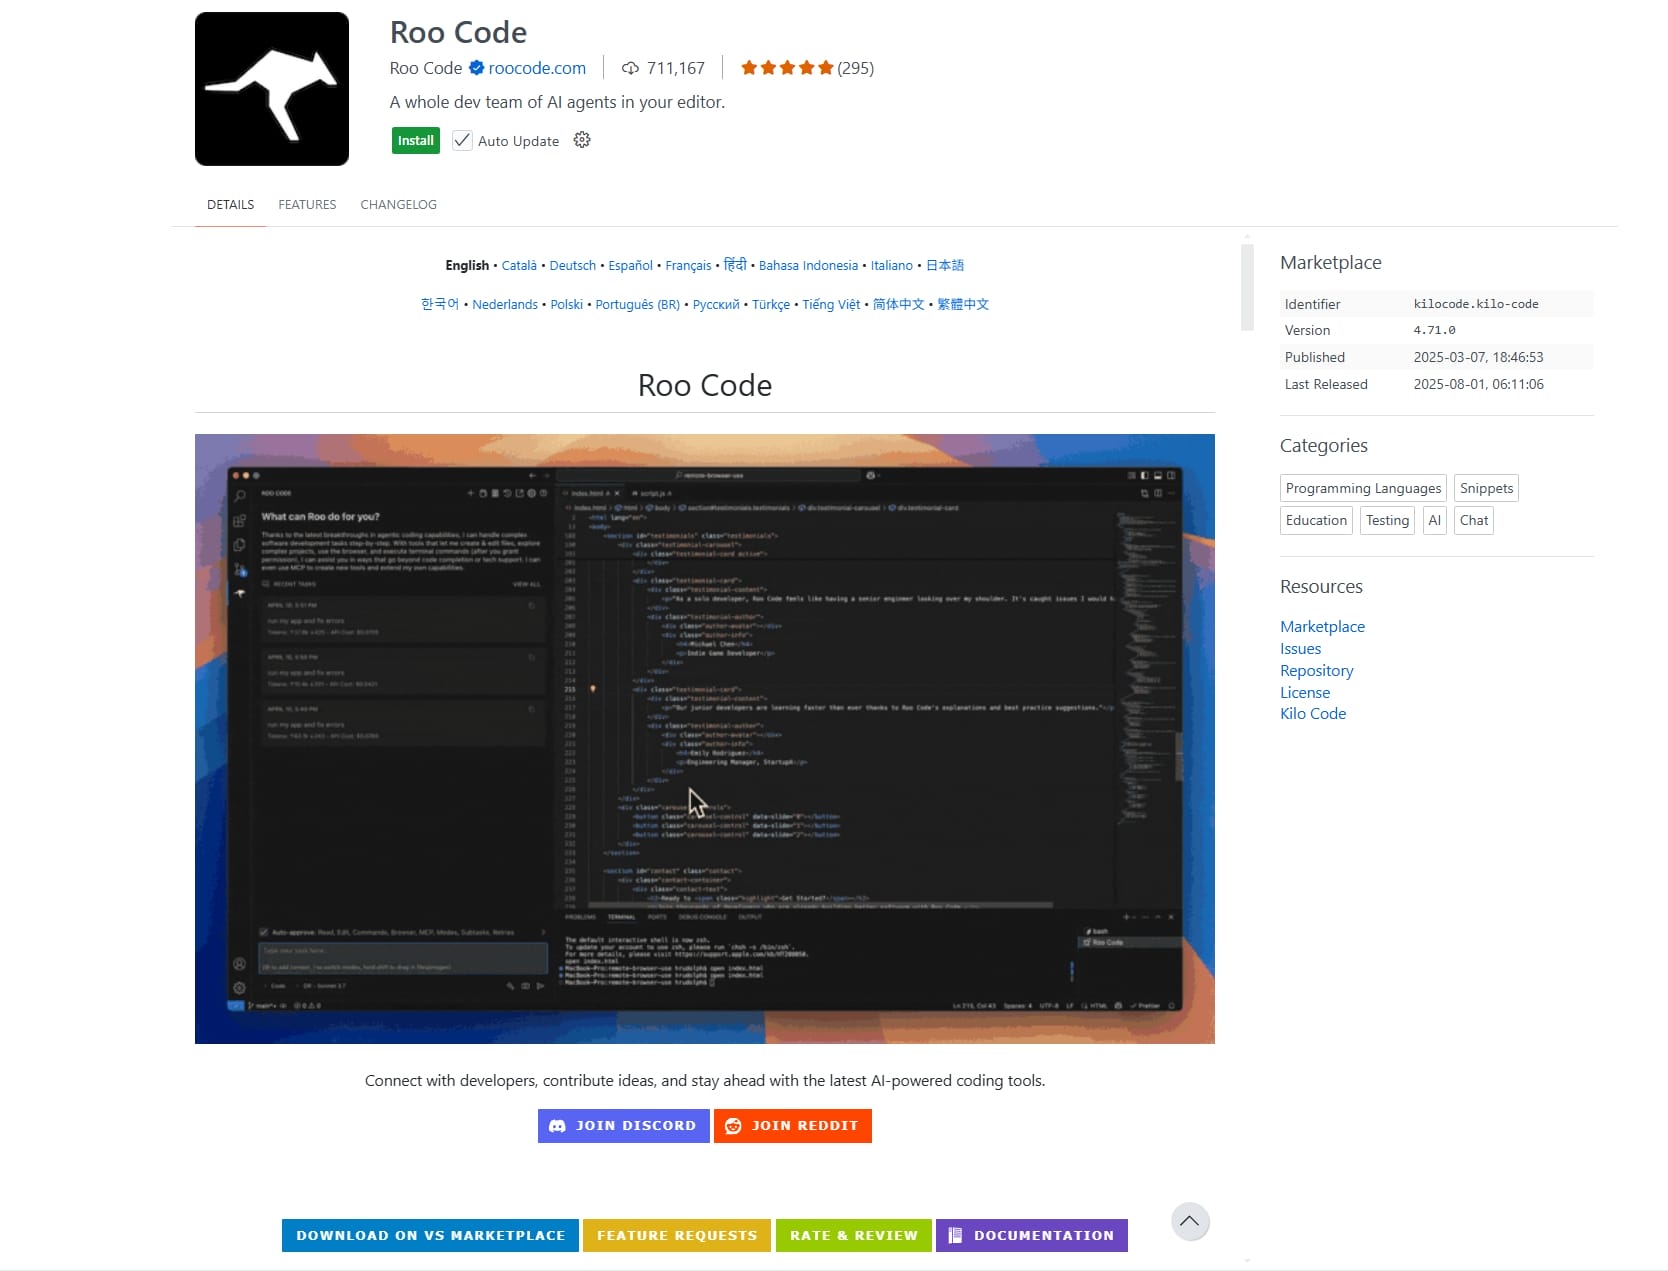Open the Changelog tab
The height and width of the screenshot is (1271, 1668).
pos(399,205)
